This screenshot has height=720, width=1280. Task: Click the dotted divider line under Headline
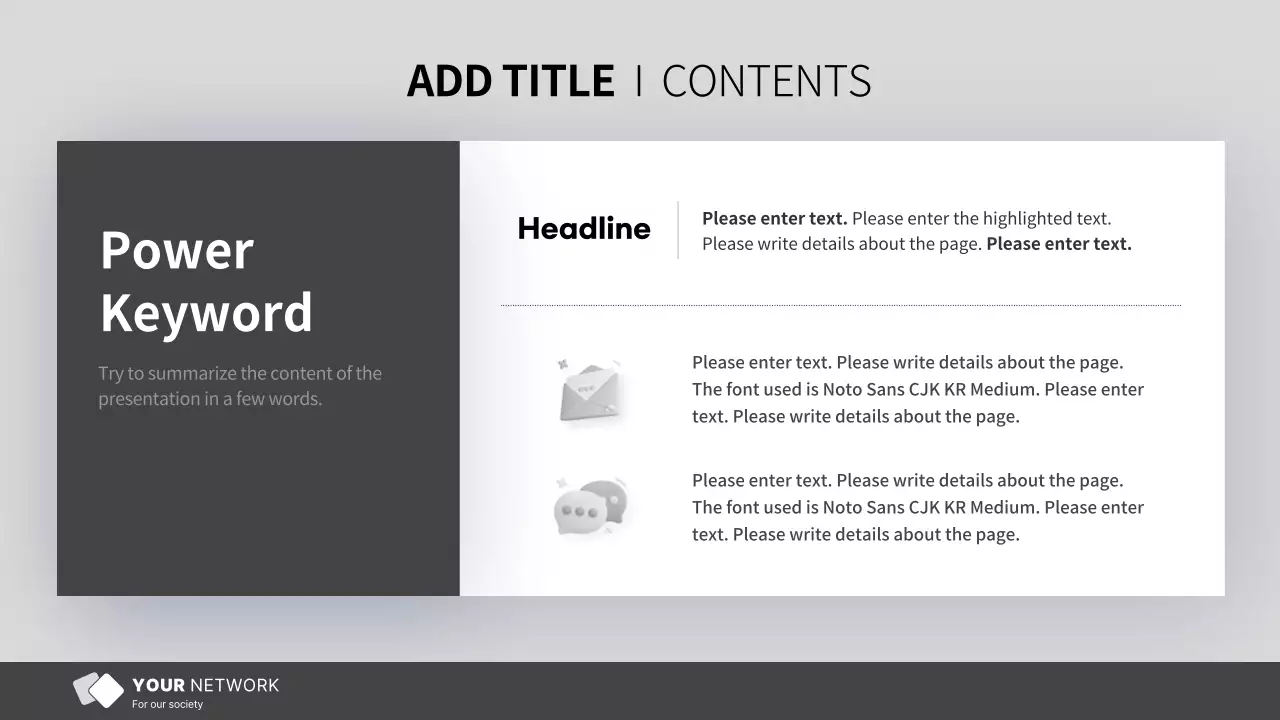(x=840, y=303)
